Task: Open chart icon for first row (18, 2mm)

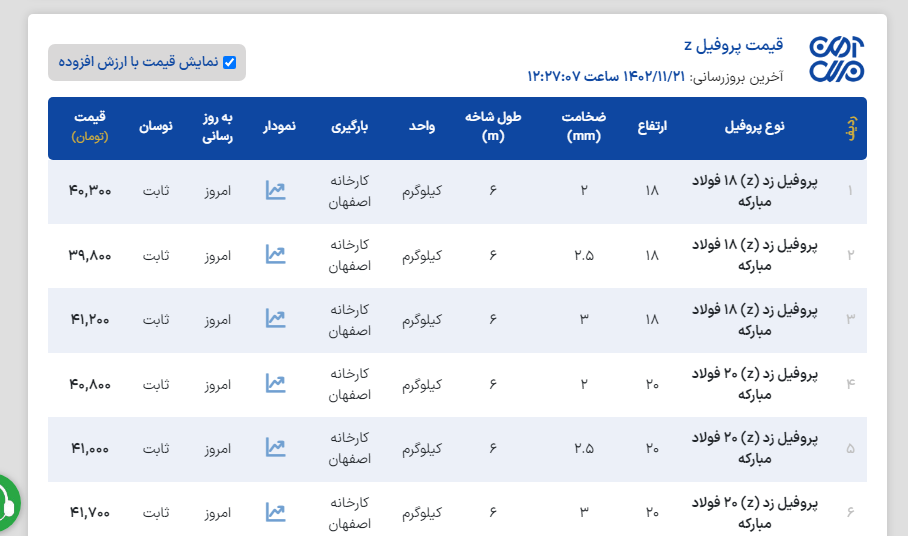Action: [x=276, y=190]
